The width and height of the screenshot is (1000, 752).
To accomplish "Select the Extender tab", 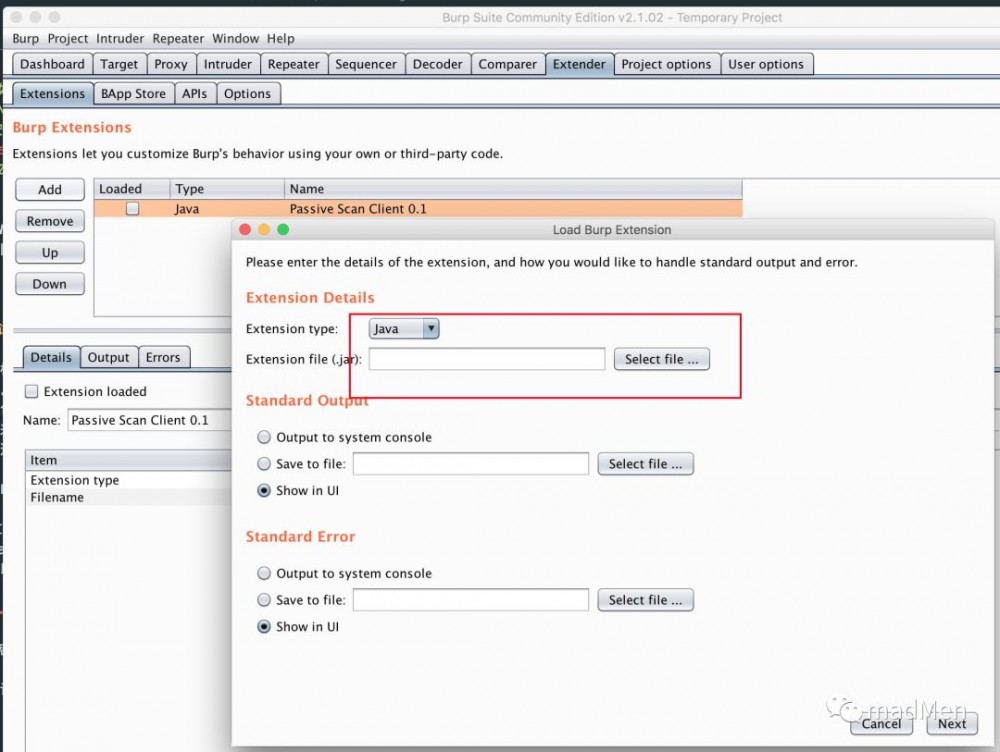I will point(579,64).
